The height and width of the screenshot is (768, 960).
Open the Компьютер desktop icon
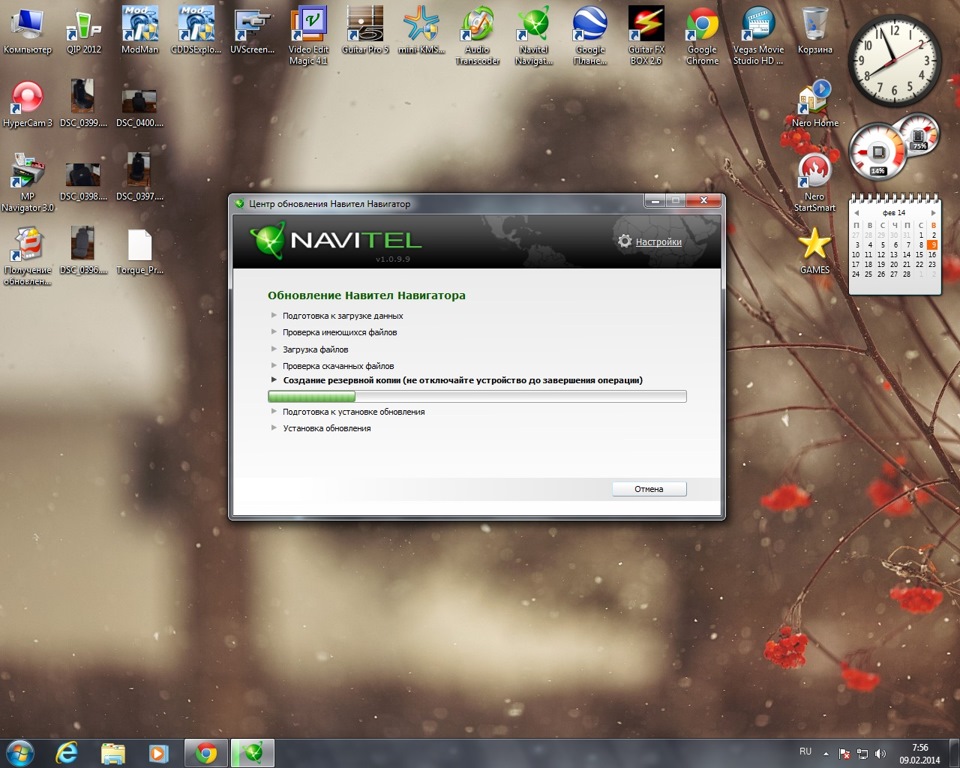pyautogui.click(x=28, y=32)
